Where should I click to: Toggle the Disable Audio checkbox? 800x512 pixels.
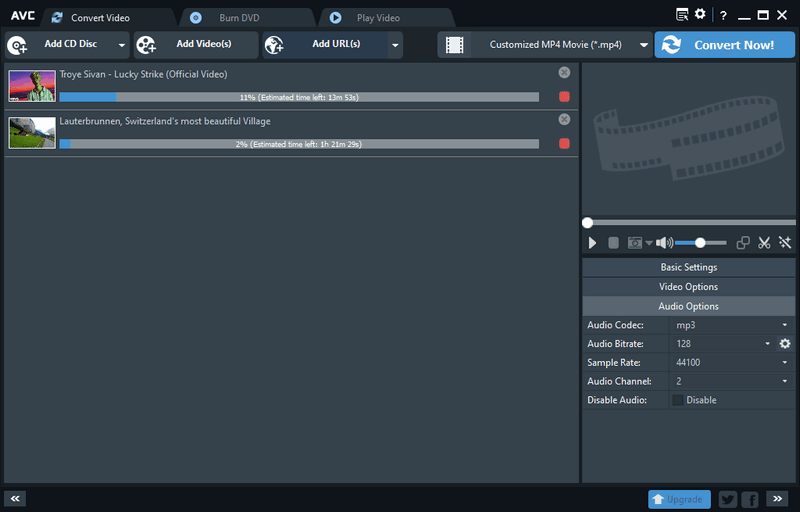[x=678, y=400]
